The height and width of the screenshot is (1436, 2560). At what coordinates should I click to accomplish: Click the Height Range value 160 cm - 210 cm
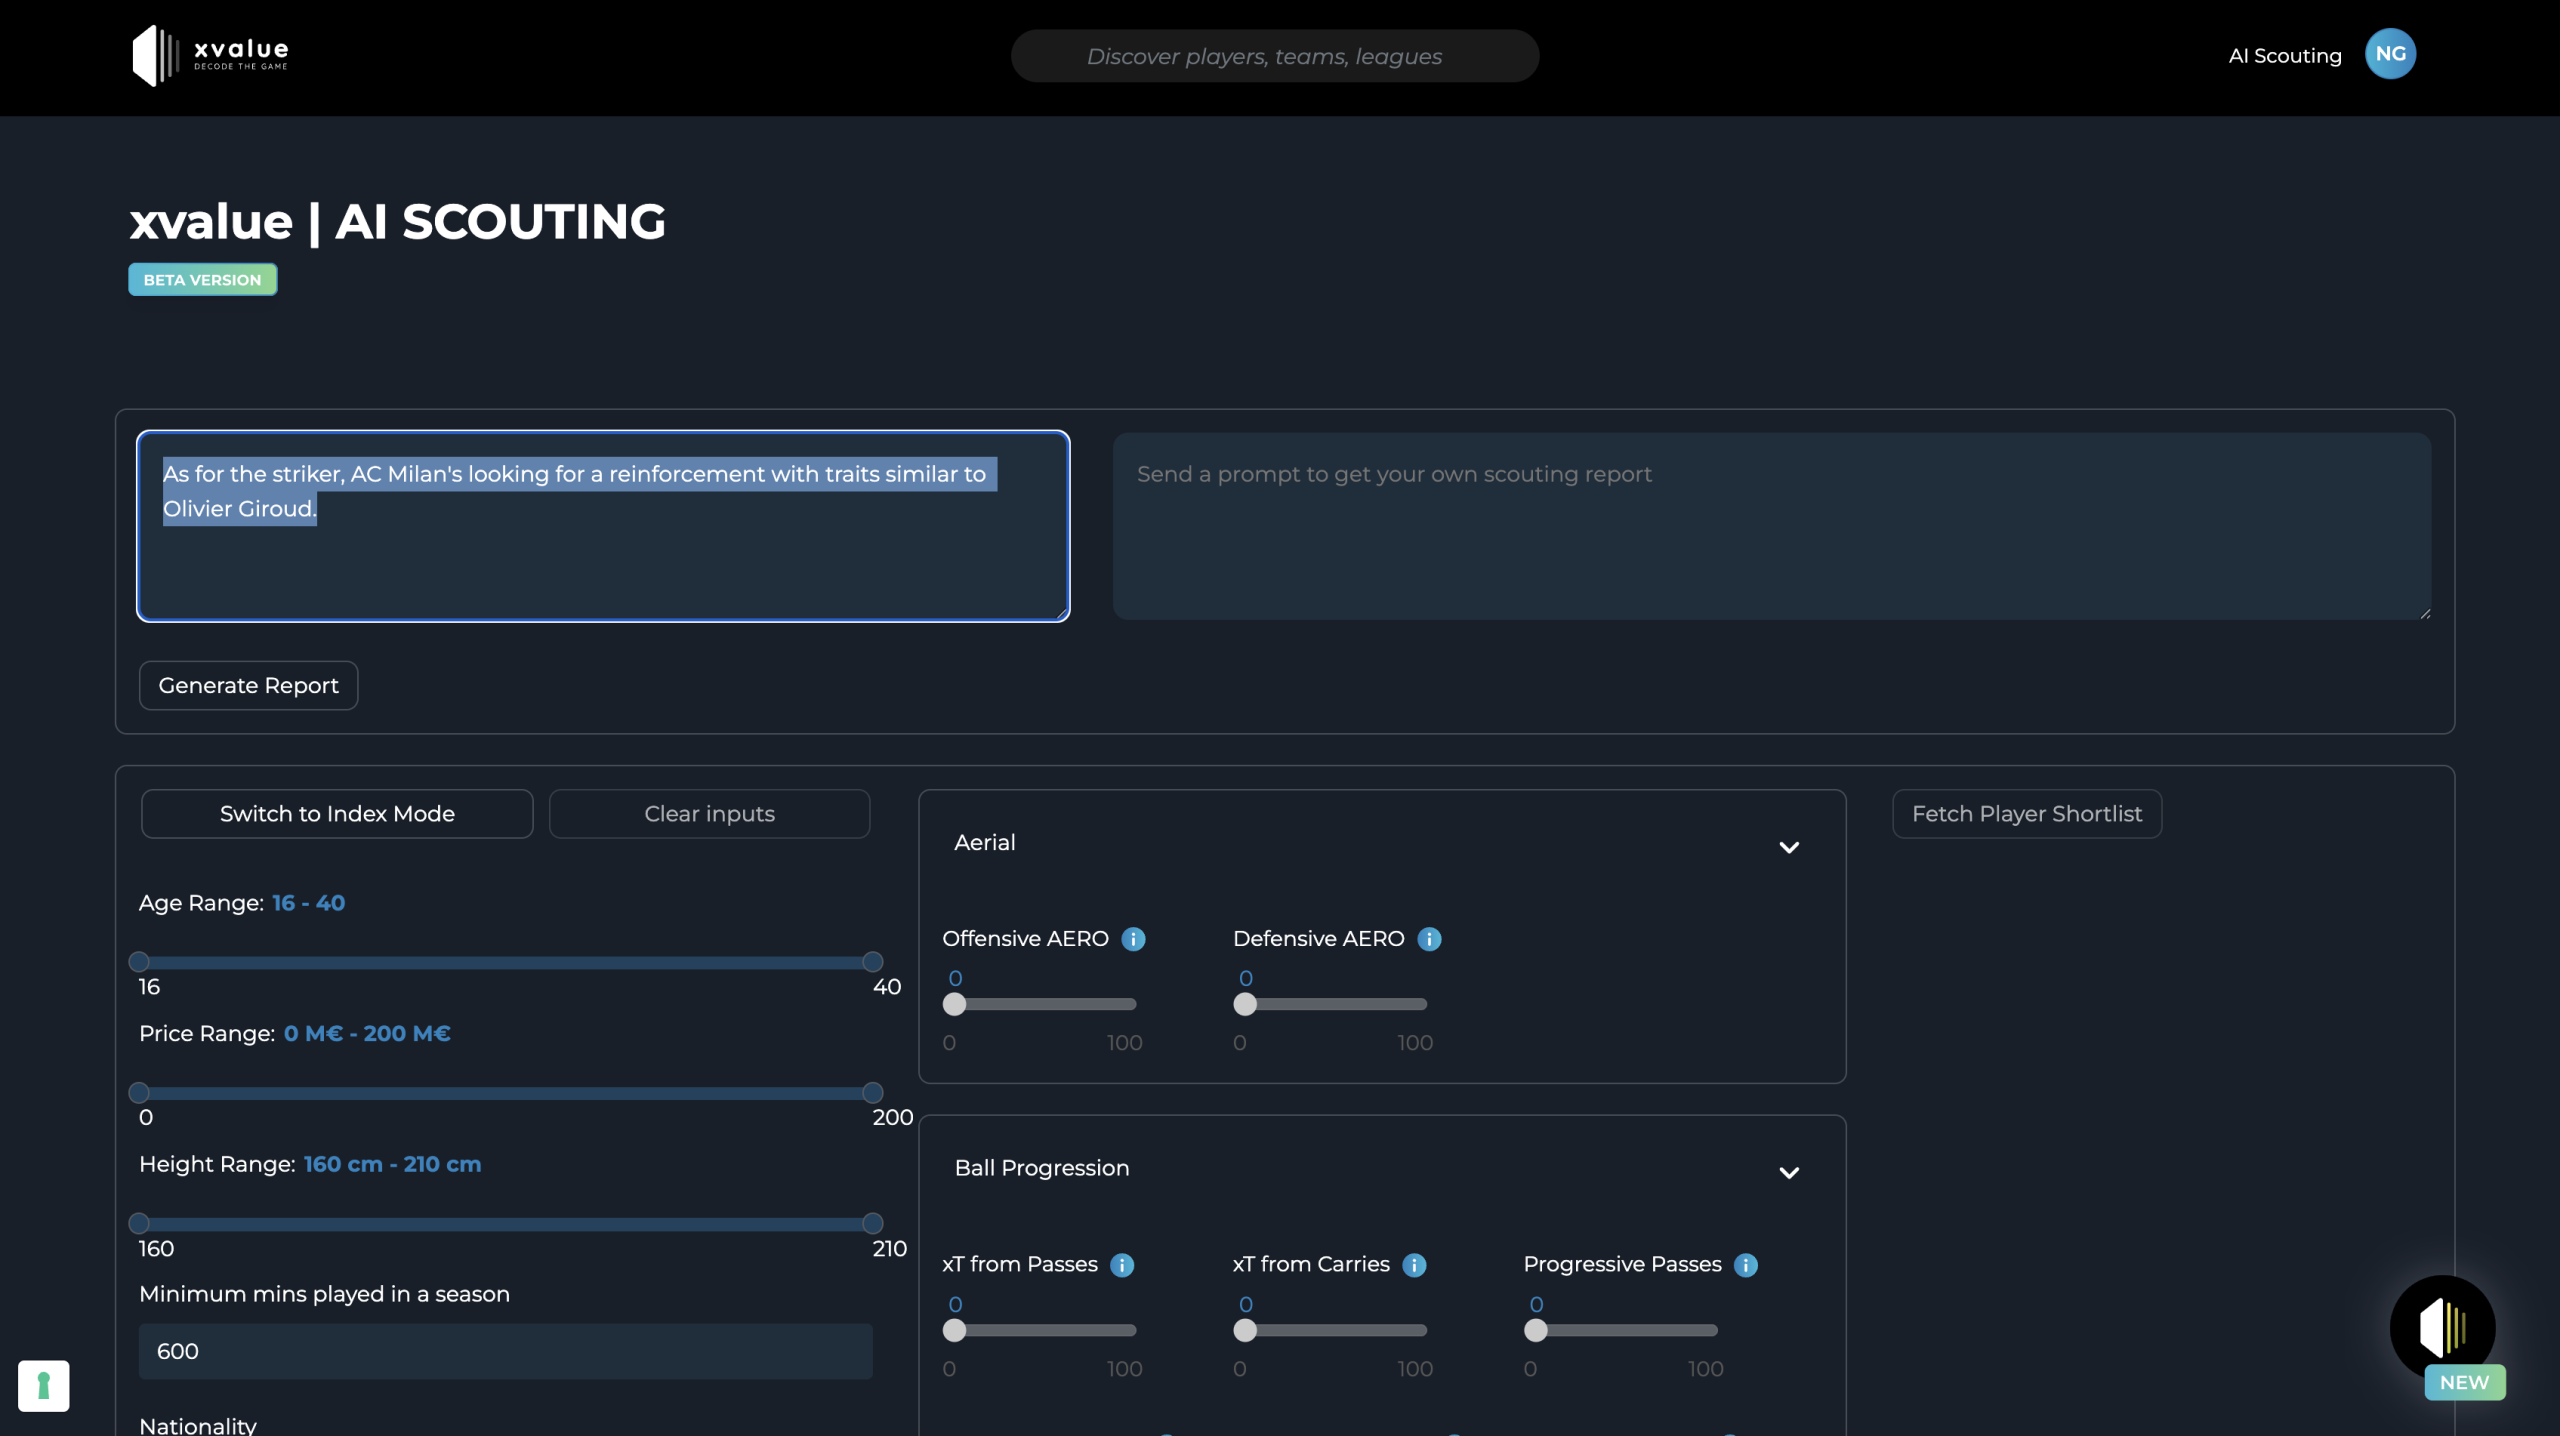click(392, 1164)
